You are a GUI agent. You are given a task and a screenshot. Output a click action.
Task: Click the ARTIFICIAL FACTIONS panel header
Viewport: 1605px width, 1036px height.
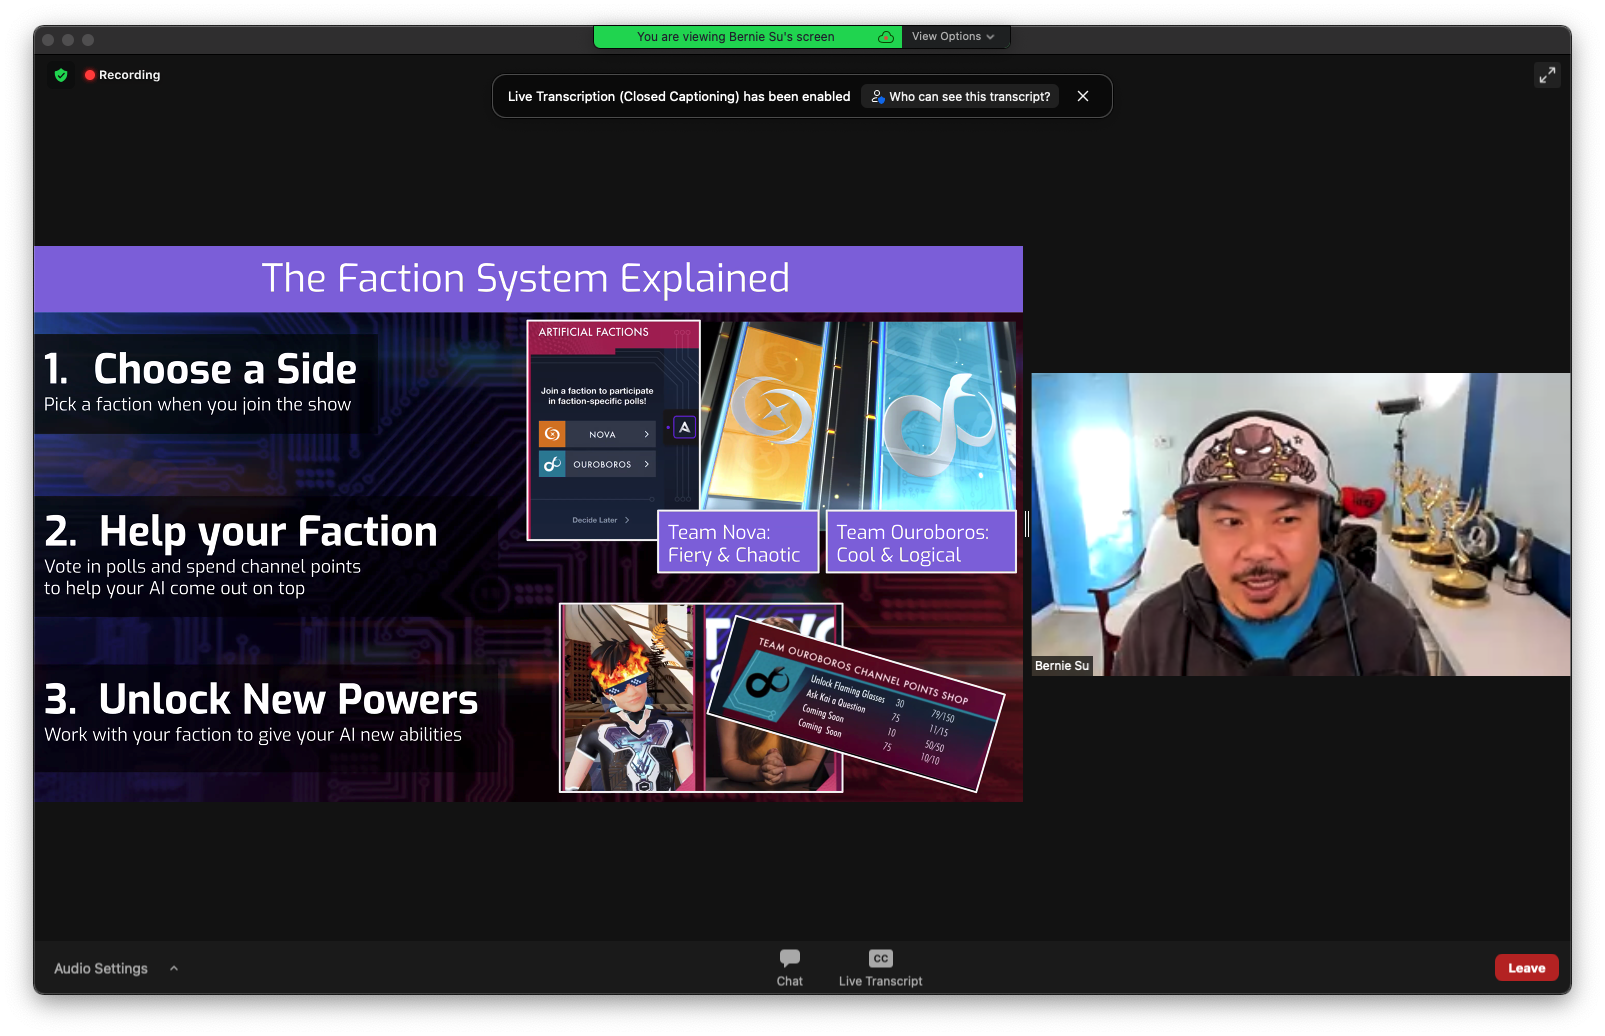[x=594, y=332]
